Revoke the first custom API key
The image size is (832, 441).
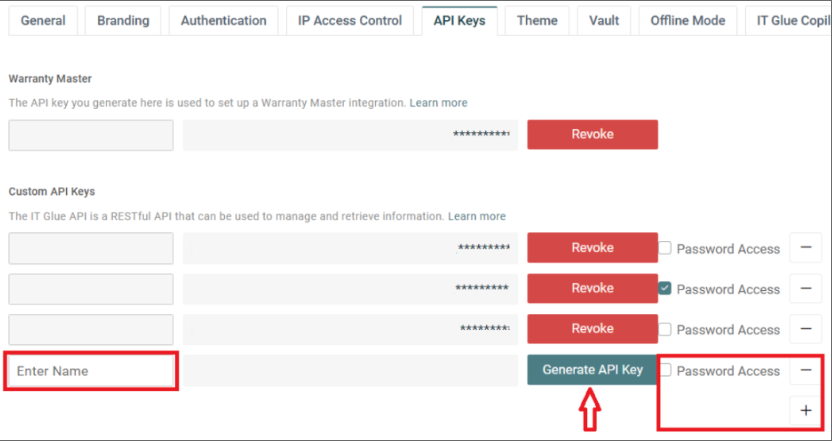pyautogui.click(x=592, y=247)
